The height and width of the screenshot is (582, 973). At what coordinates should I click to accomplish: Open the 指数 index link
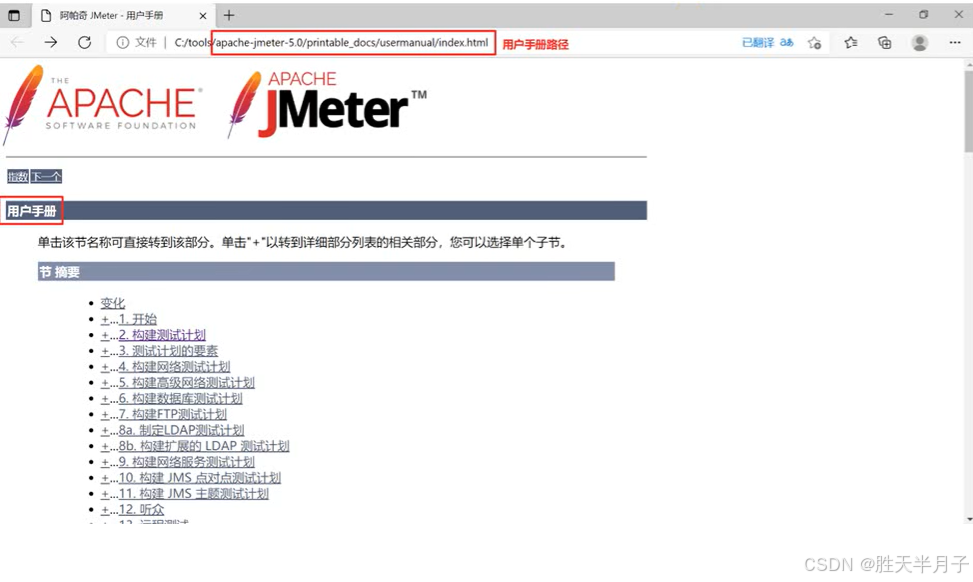[x=18, y=177]
